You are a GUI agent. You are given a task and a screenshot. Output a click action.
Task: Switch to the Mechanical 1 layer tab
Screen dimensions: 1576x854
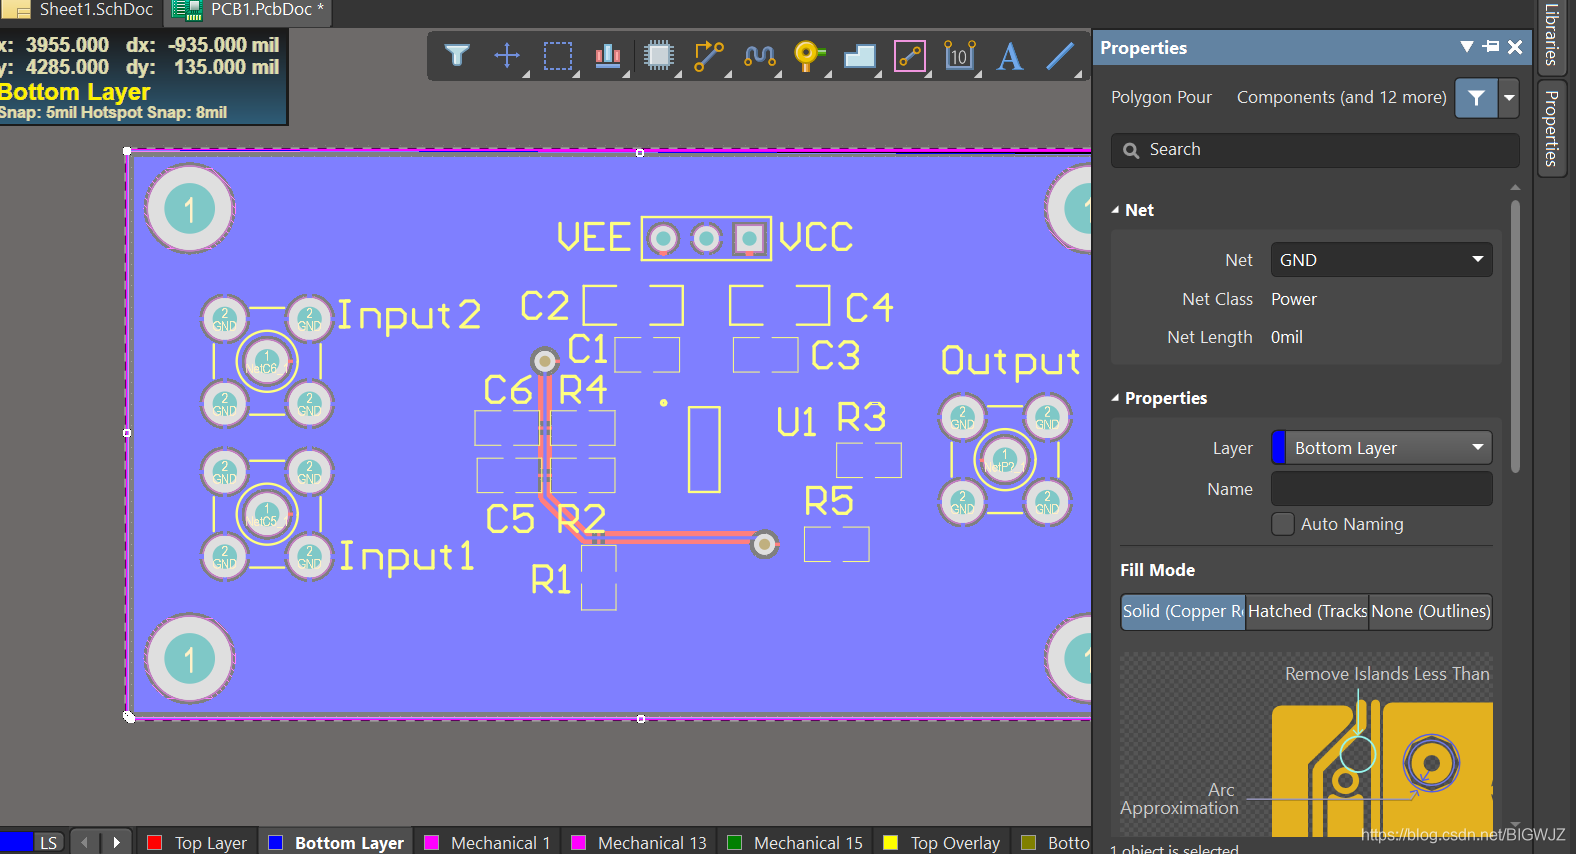click(488, 843)
